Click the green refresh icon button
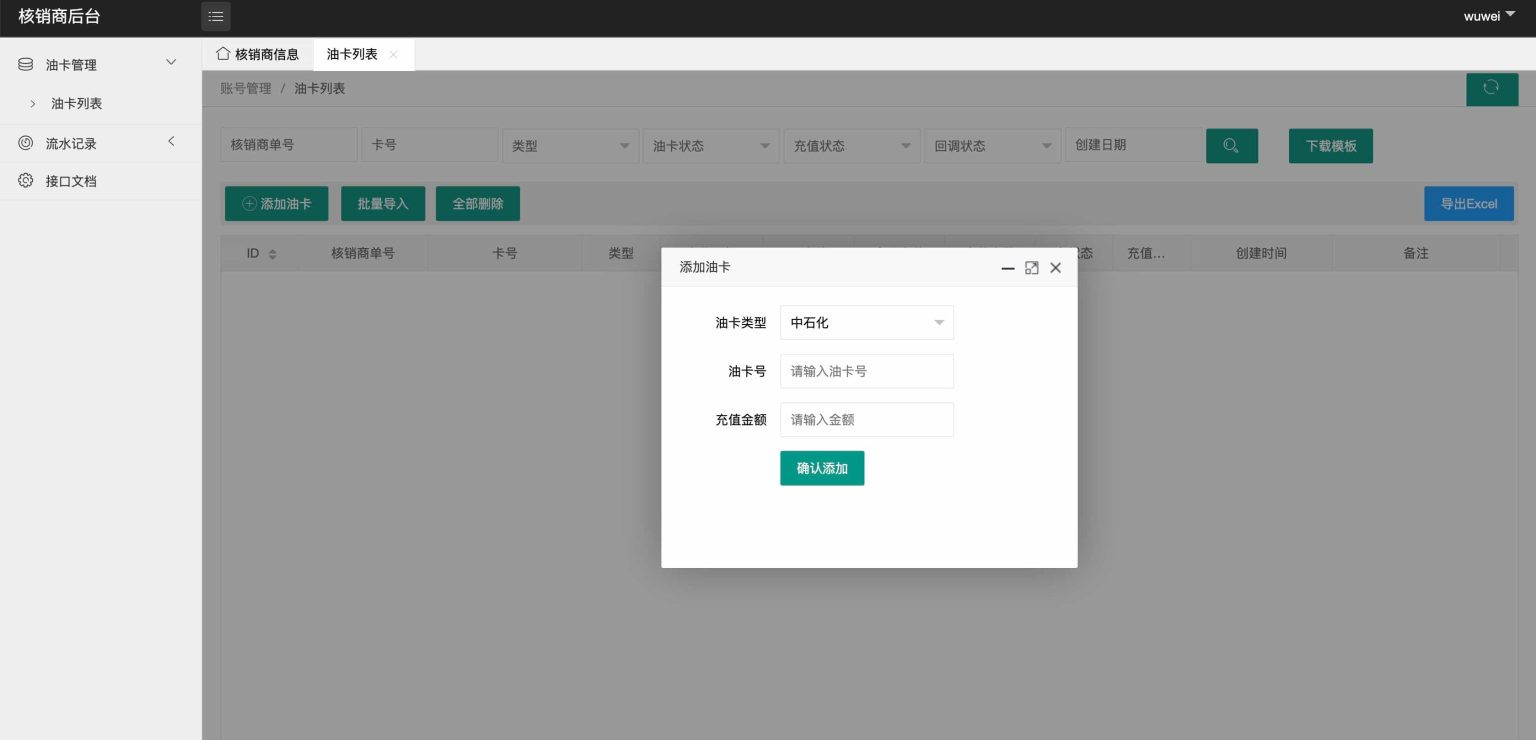This screenshot has width=1536, height=740. pos(1492,89)
